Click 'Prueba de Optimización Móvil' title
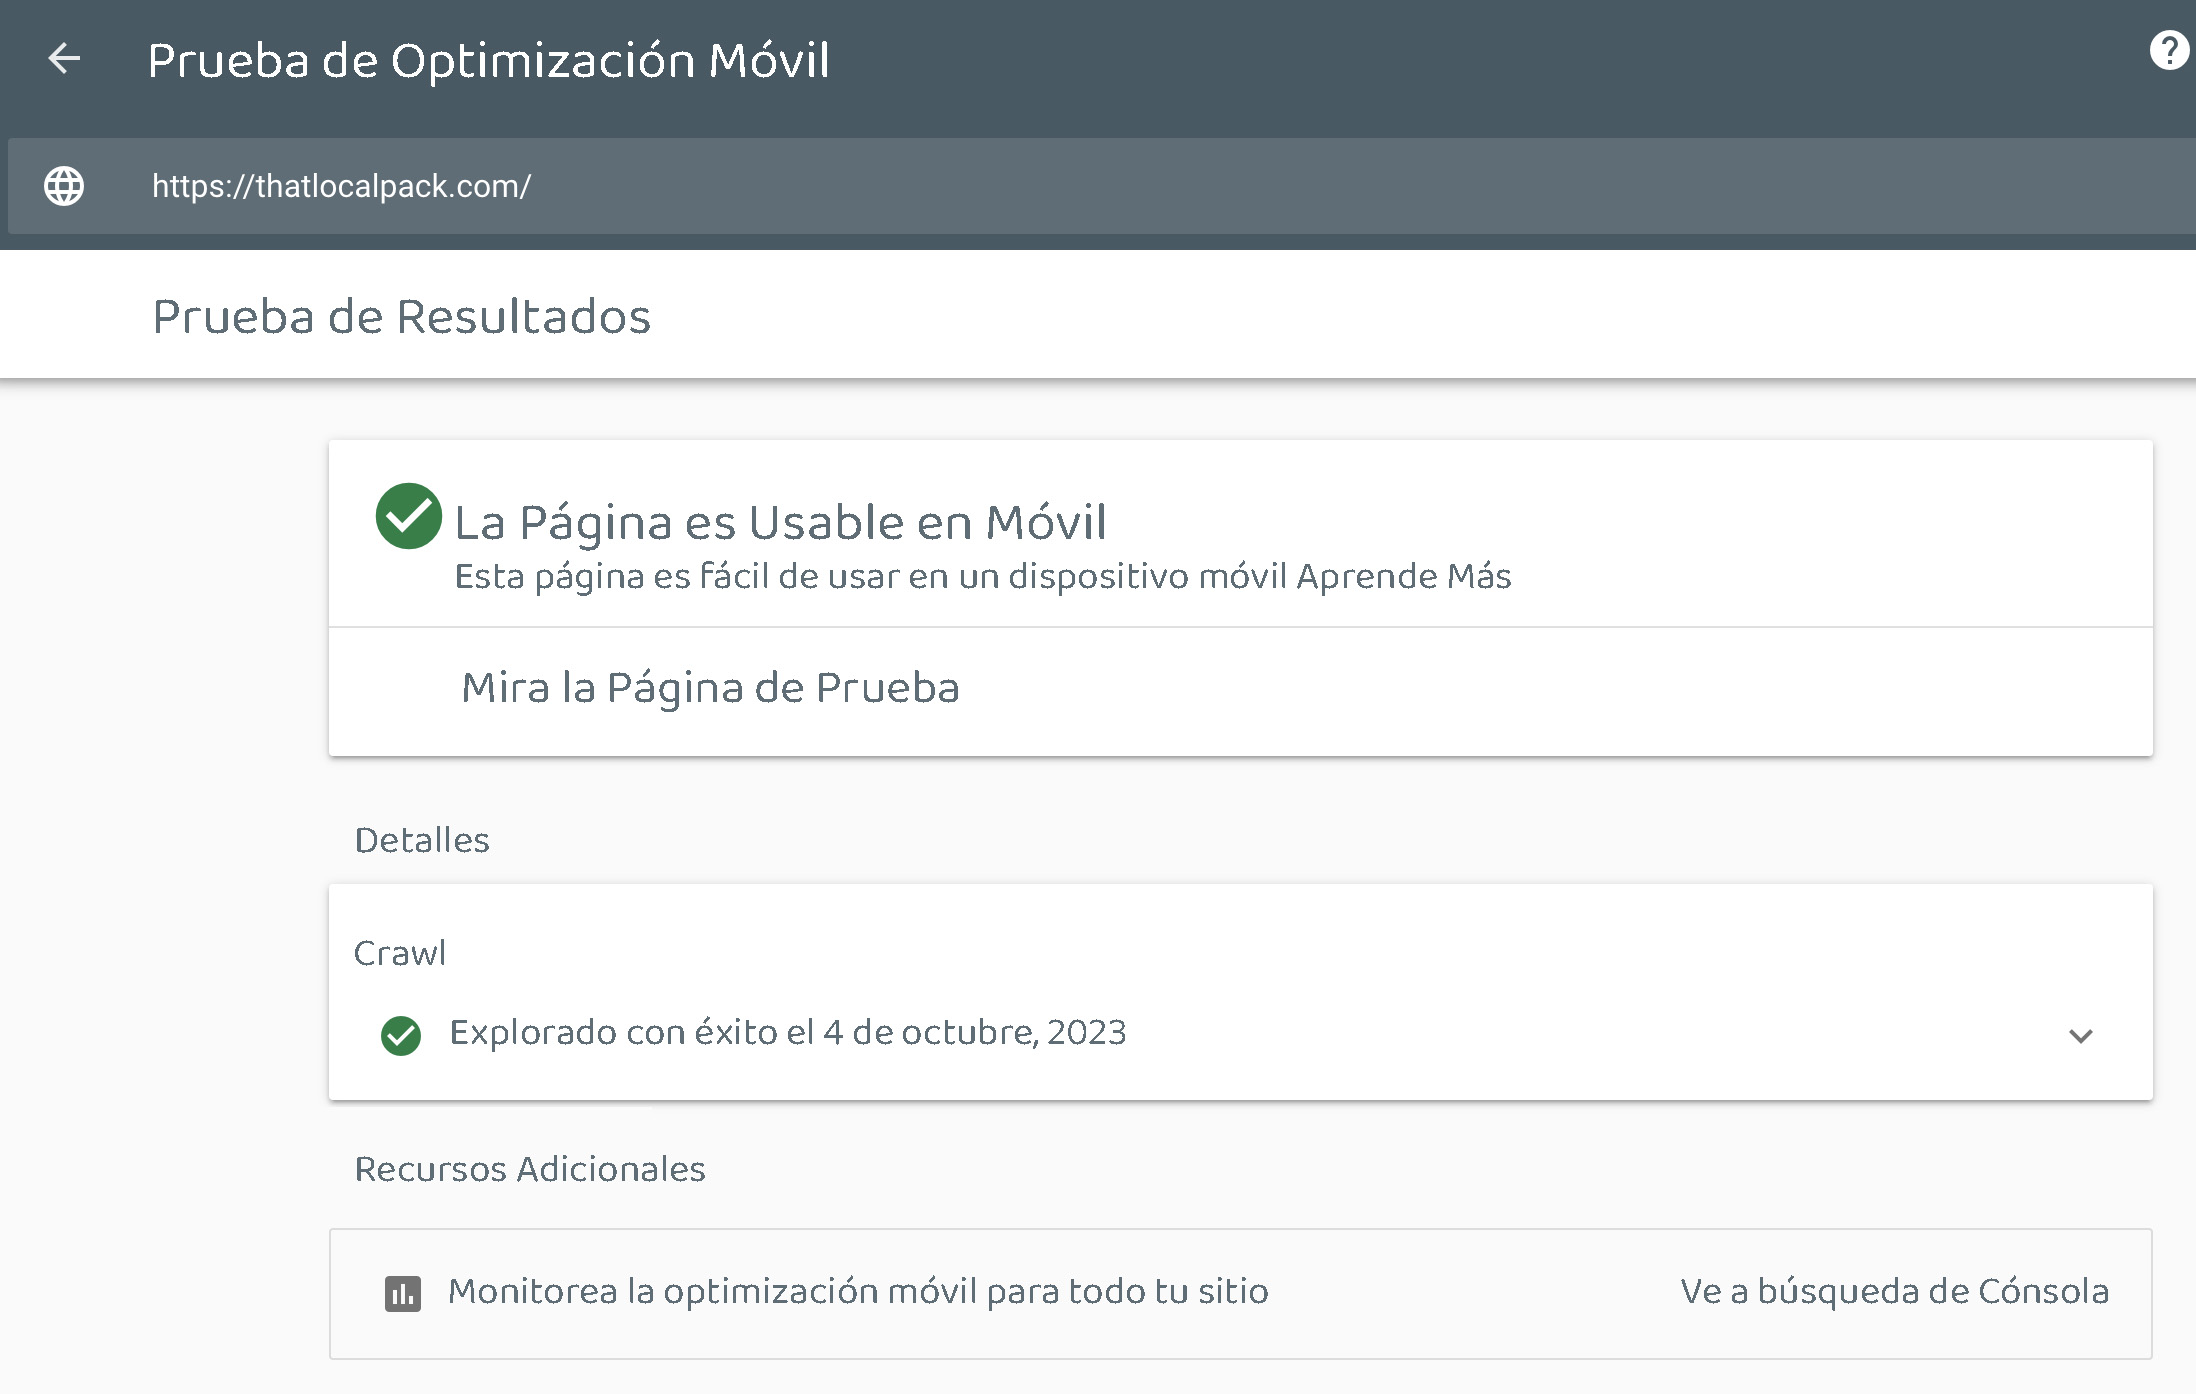Screen dimensions: 2196x1394 pyautogui.click(x=488, y=60)
